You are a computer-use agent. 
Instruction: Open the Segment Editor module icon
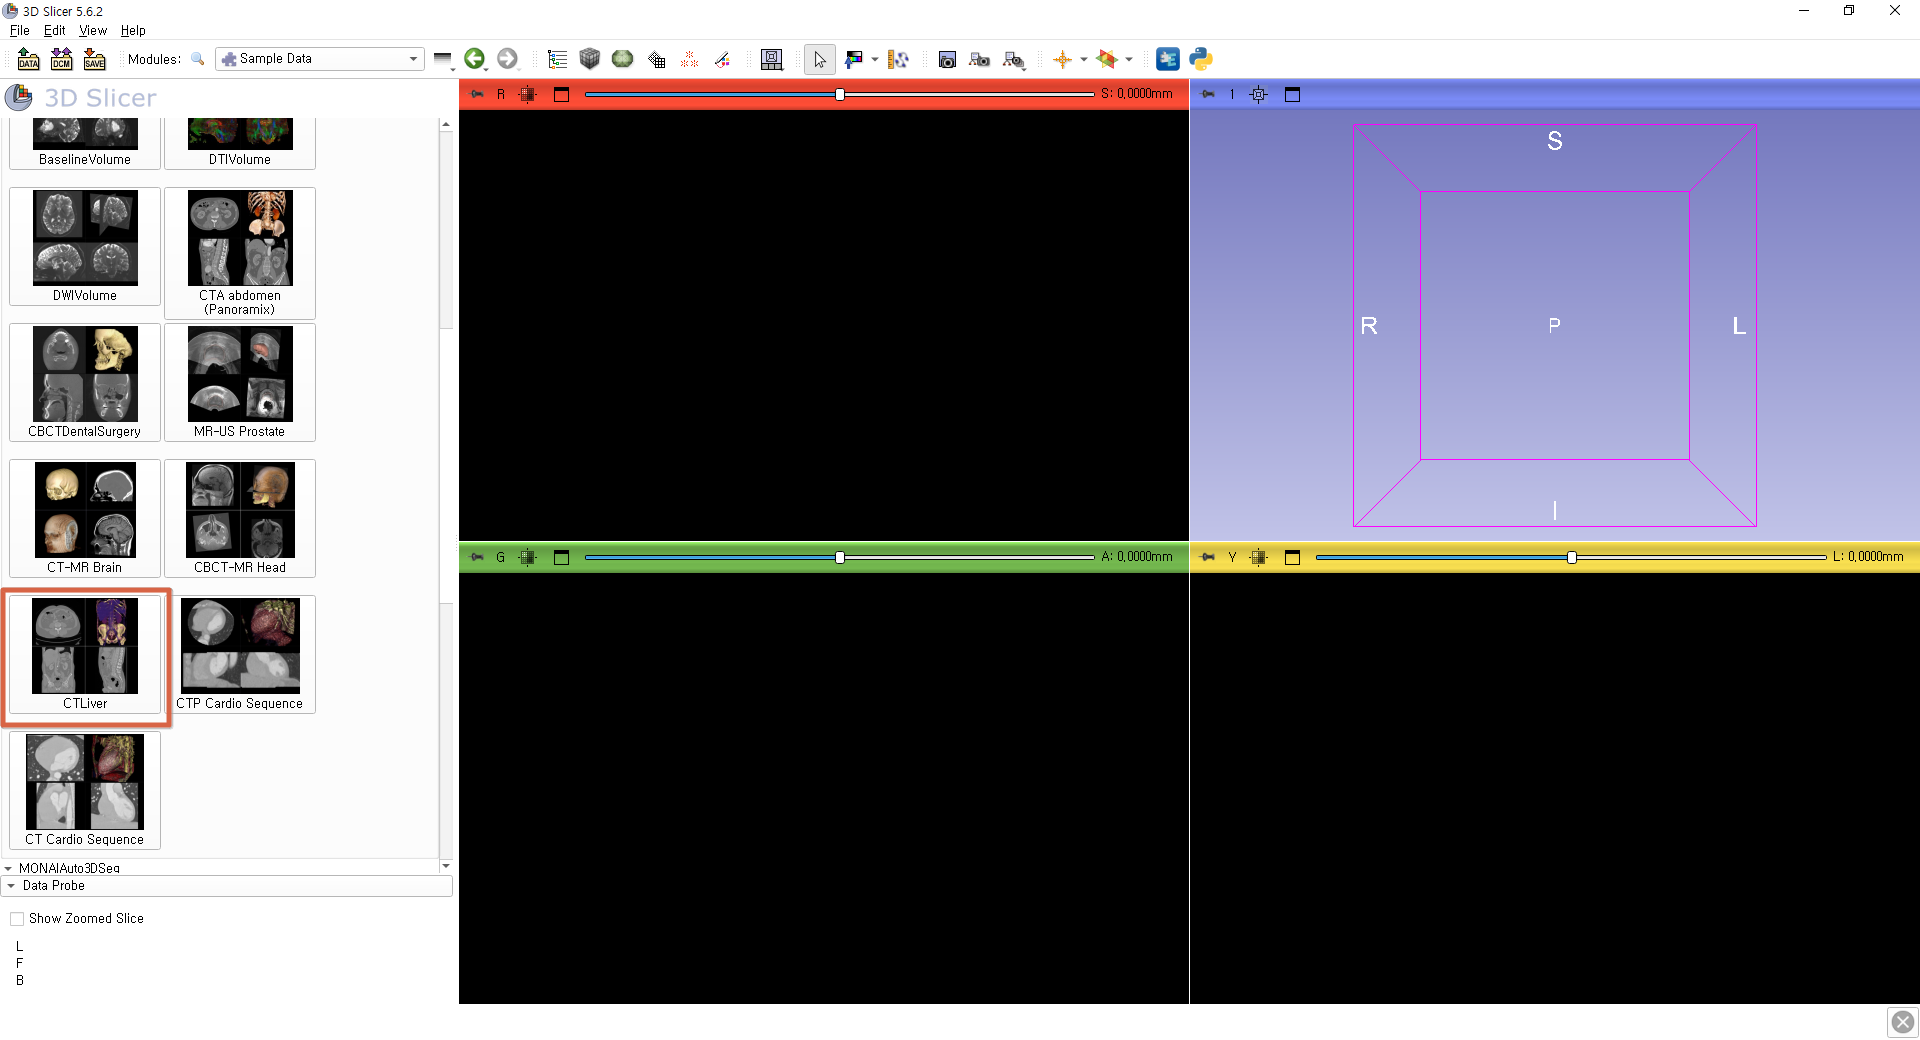(x=722, y=60)
